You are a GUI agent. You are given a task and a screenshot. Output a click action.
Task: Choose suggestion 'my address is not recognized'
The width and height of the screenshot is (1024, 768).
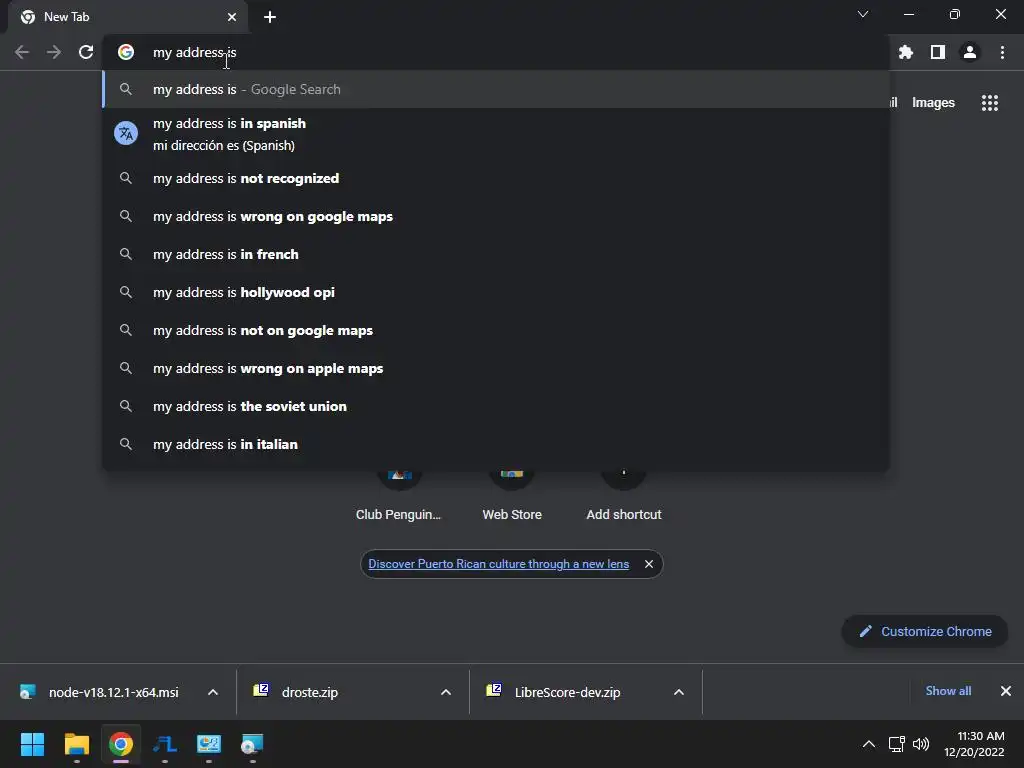pyautogui.click(x=496, y=178)
